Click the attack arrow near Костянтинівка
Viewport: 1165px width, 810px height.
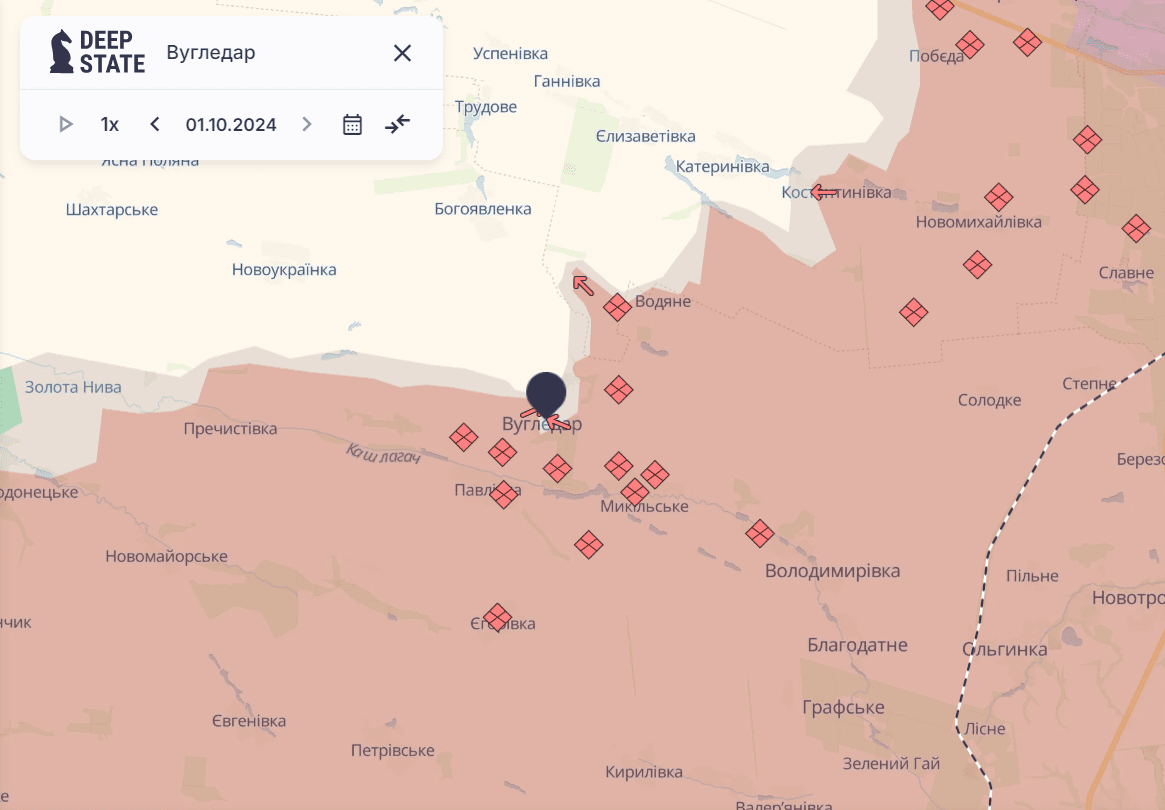pos(824,193)
